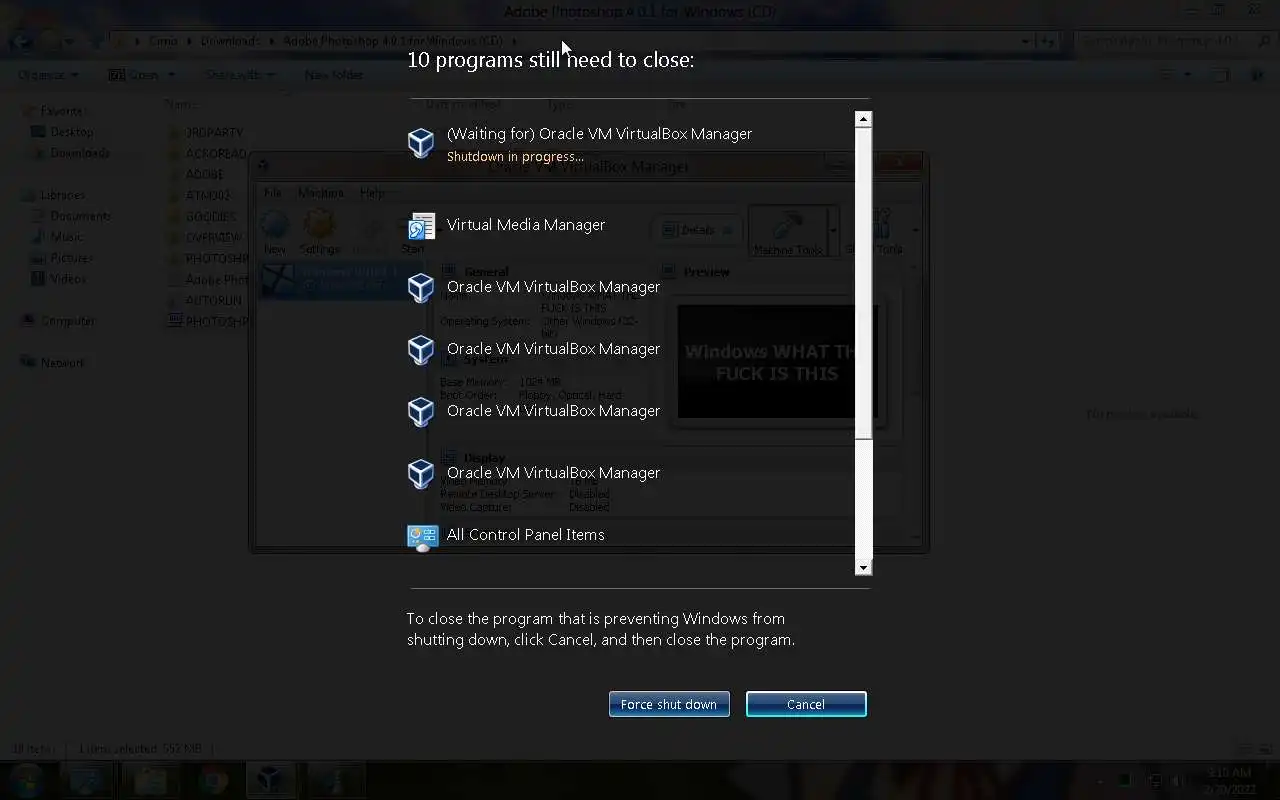Select Favorites in the Explorer sidebar

click(62, 111)
